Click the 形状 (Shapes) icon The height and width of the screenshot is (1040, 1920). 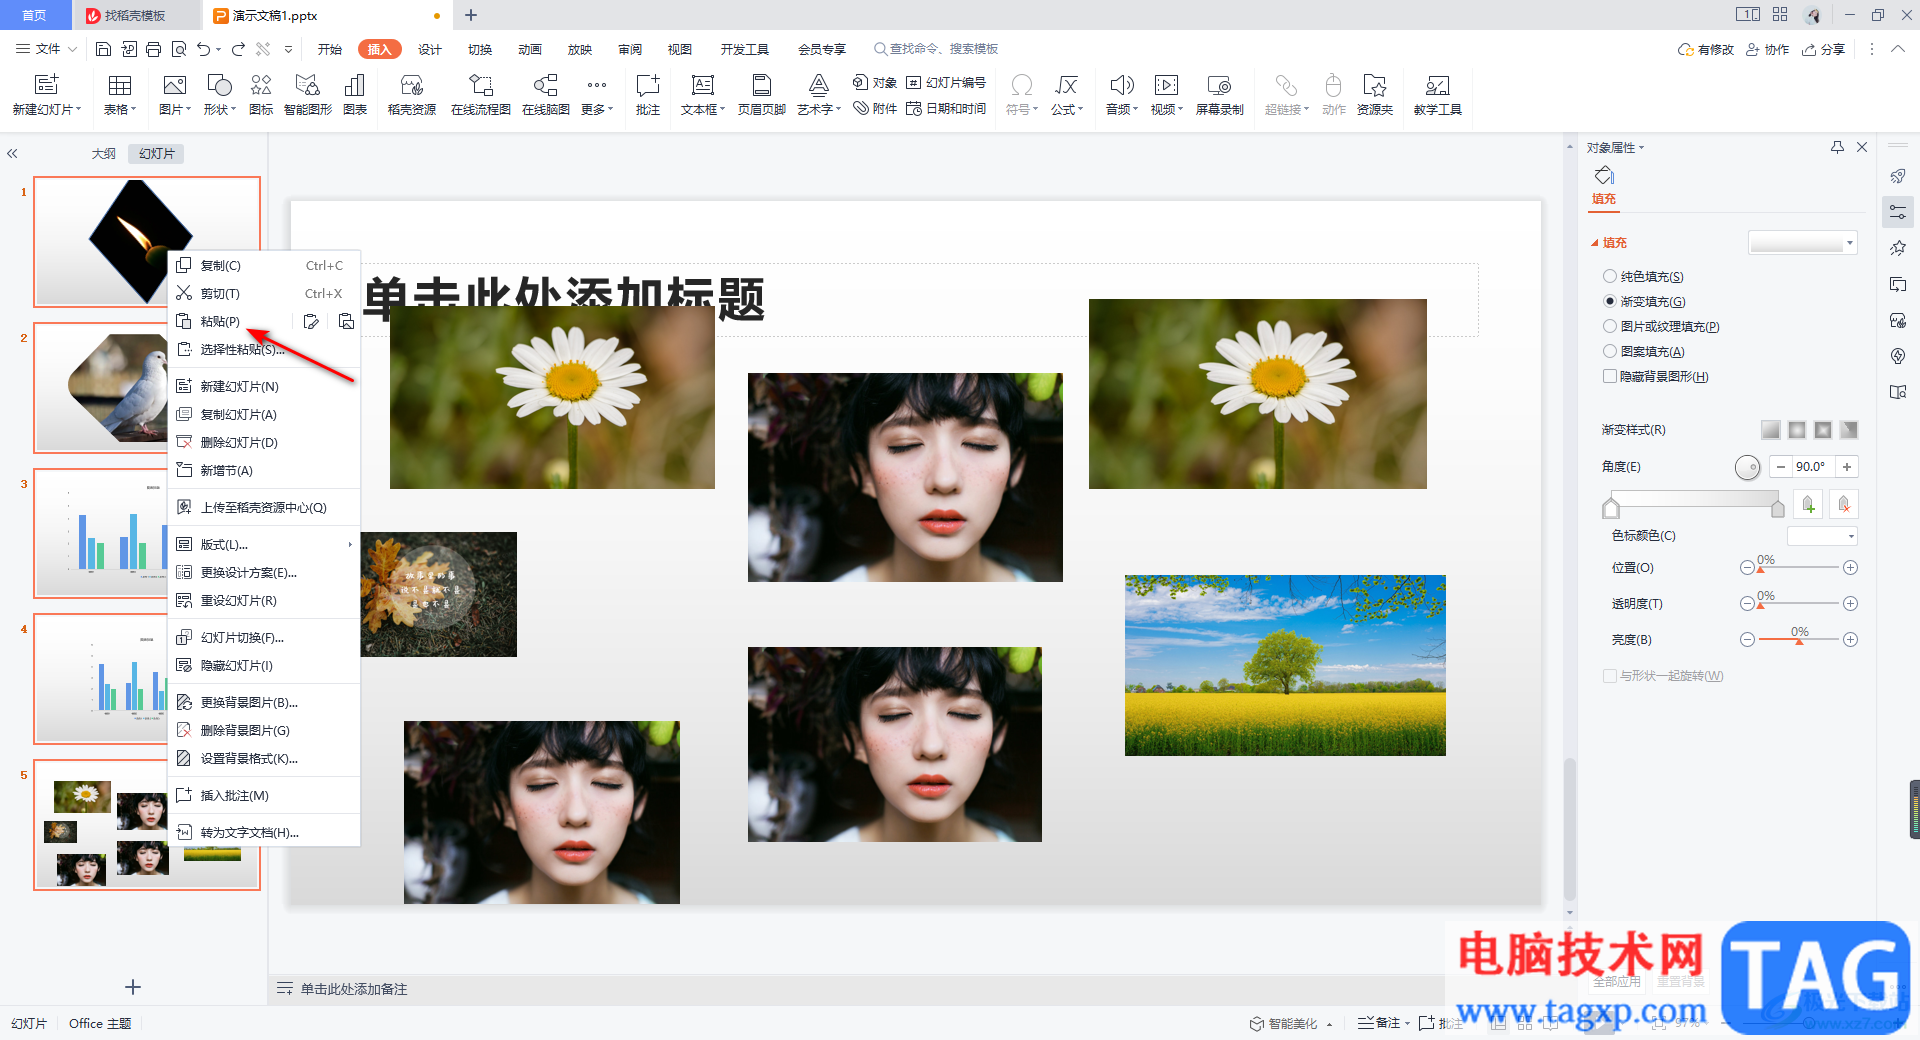219,94
